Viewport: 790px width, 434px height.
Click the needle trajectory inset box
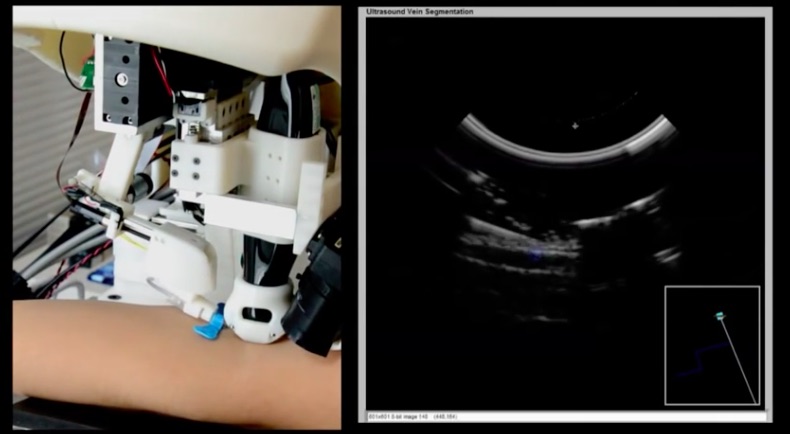click(x=712, y=345)
